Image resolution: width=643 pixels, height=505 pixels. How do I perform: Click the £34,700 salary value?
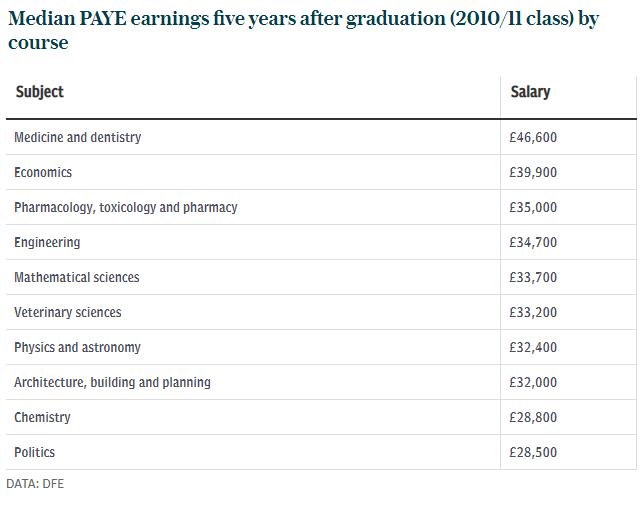pos(533,242)
